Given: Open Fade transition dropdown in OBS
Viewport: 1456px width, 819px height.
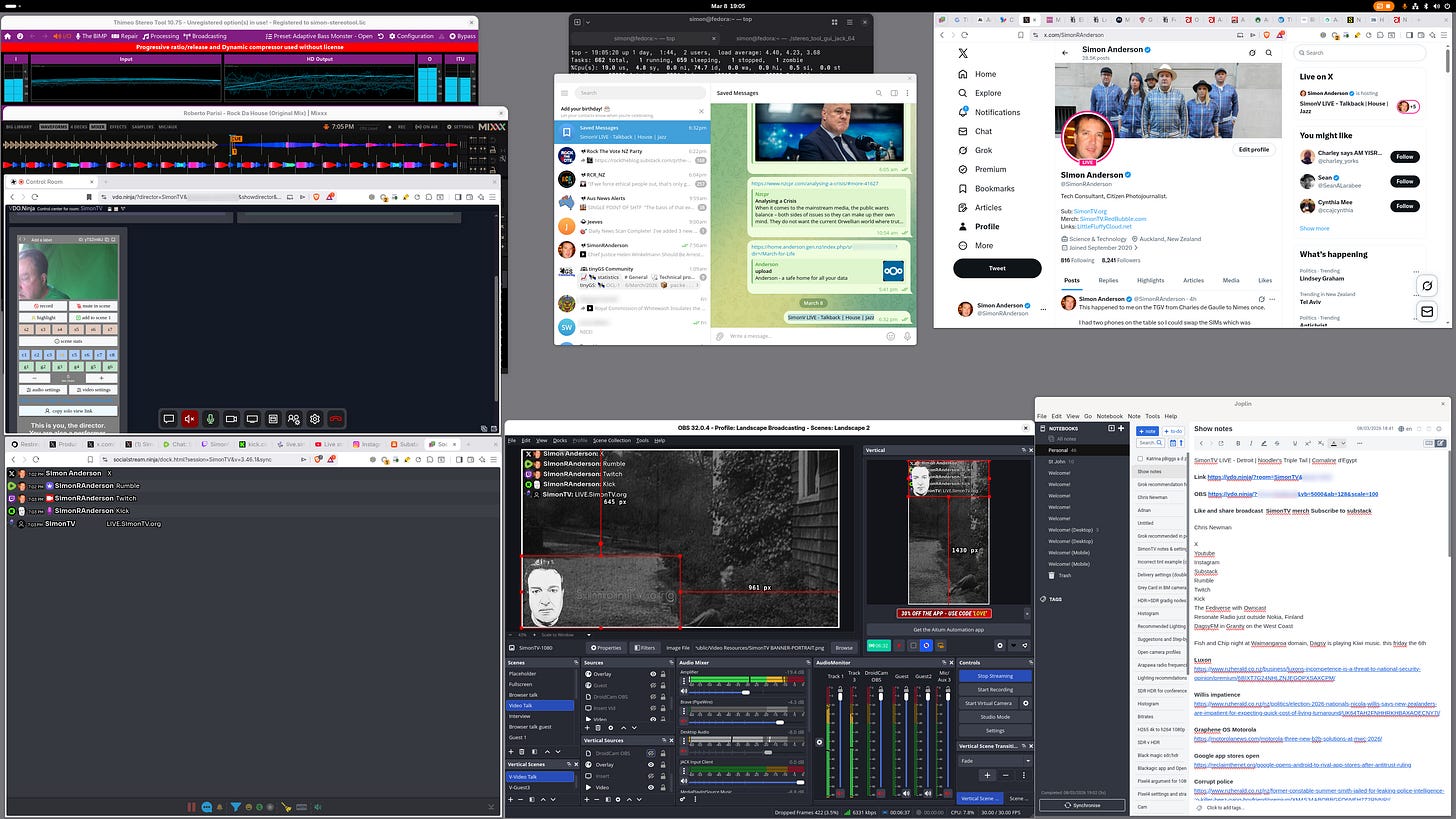Looking at the screenshot, I should pos(996,761).
